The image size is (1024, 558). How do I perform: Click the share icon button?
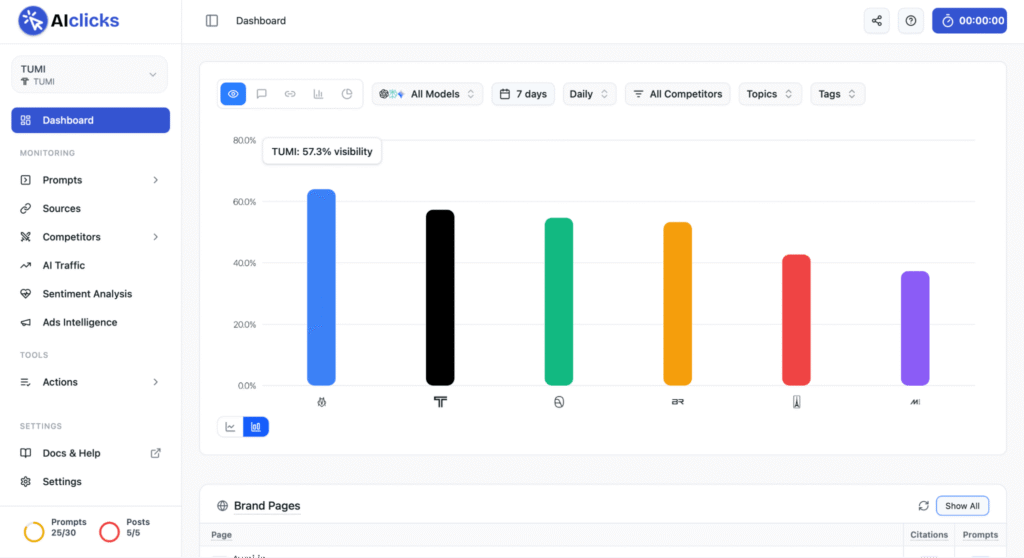(876, 21)
